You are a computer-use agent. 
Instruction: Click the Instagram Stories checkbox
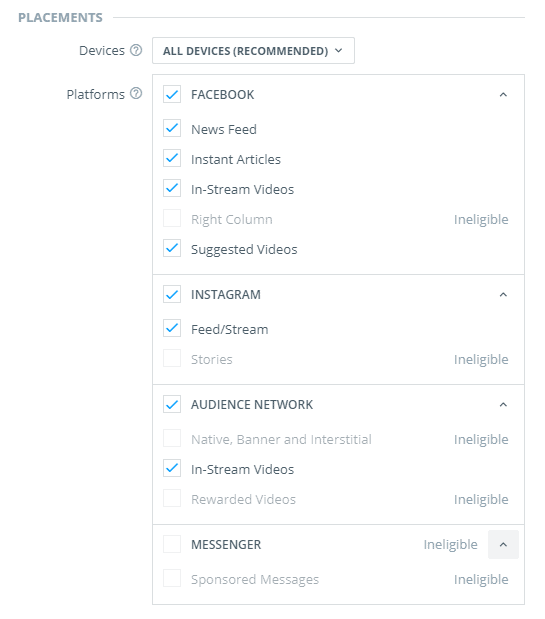pos(172,358)
